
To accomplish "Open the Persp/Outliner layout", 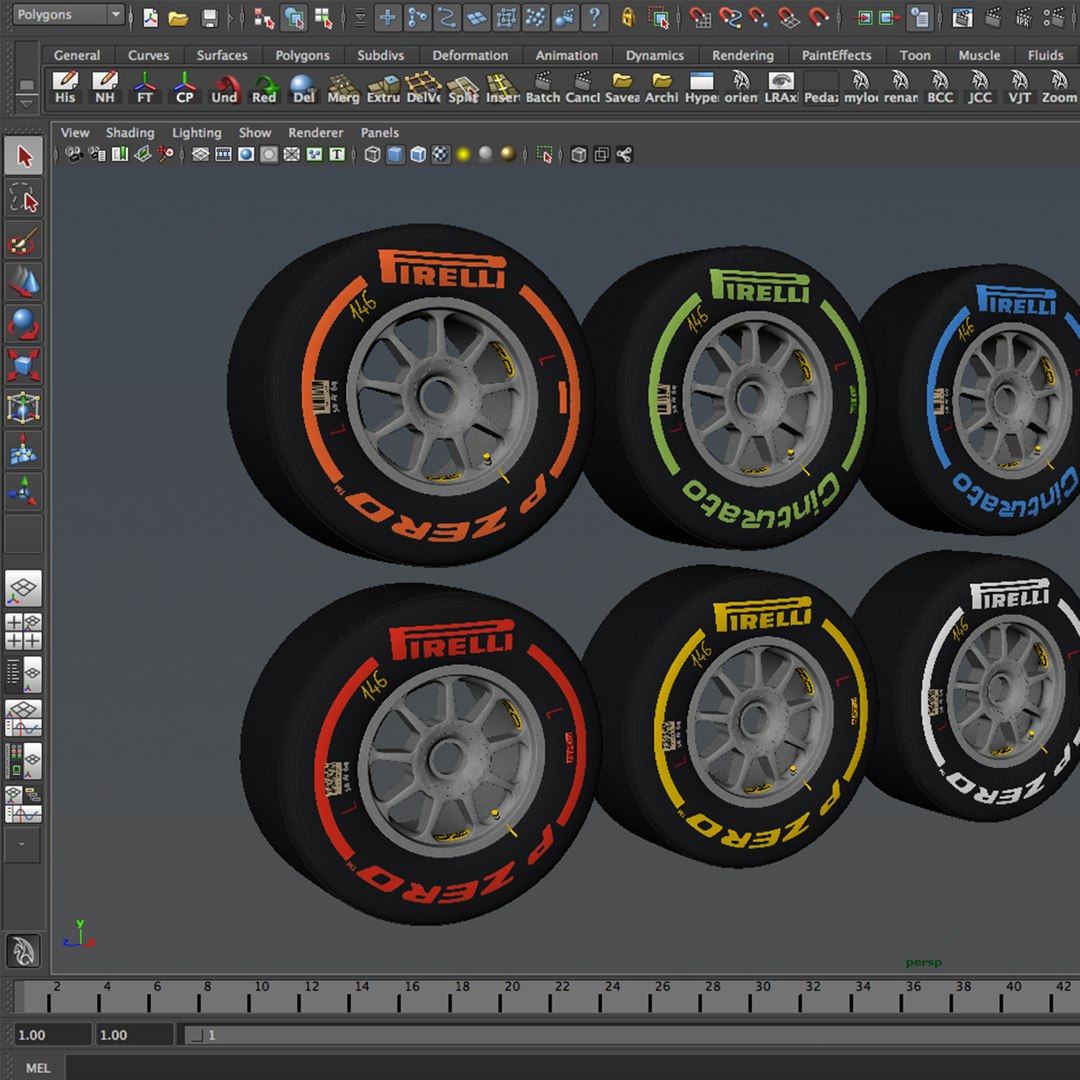I will [x=24, y=674].
